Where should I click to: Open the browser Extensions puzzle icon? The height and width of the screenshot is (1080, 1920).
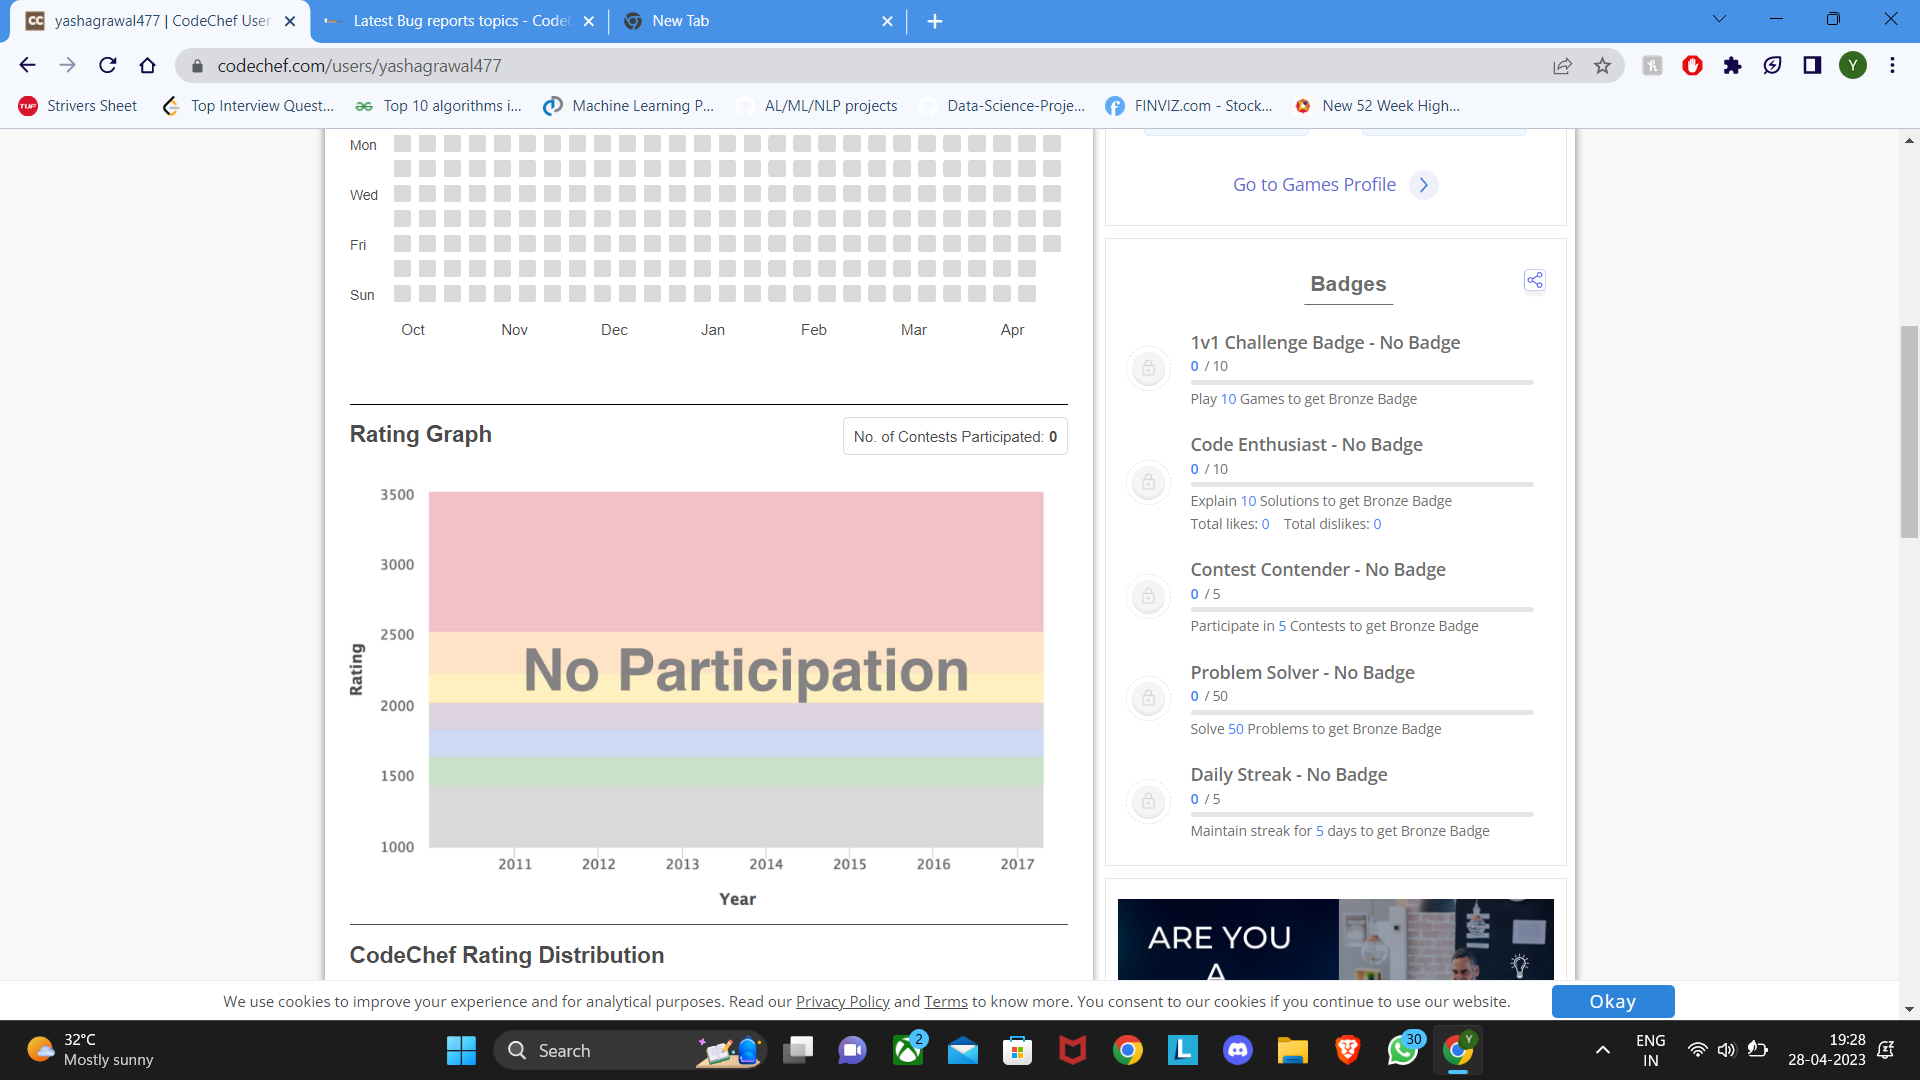(x=1732, y=66)
